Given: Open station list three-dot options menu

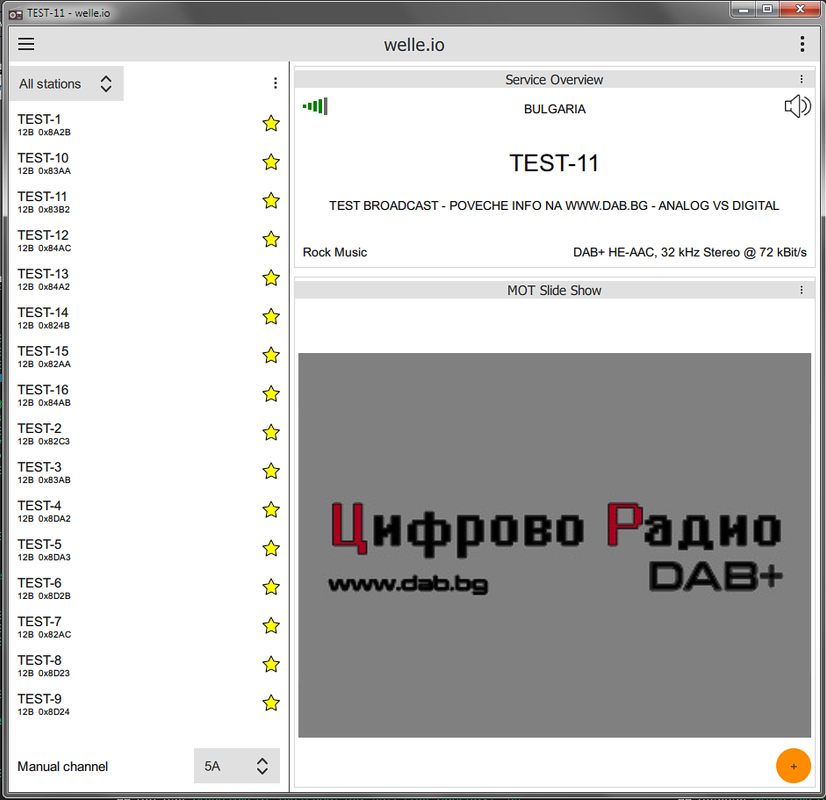Looking at the screenshot, I should [x=275, y=83].
